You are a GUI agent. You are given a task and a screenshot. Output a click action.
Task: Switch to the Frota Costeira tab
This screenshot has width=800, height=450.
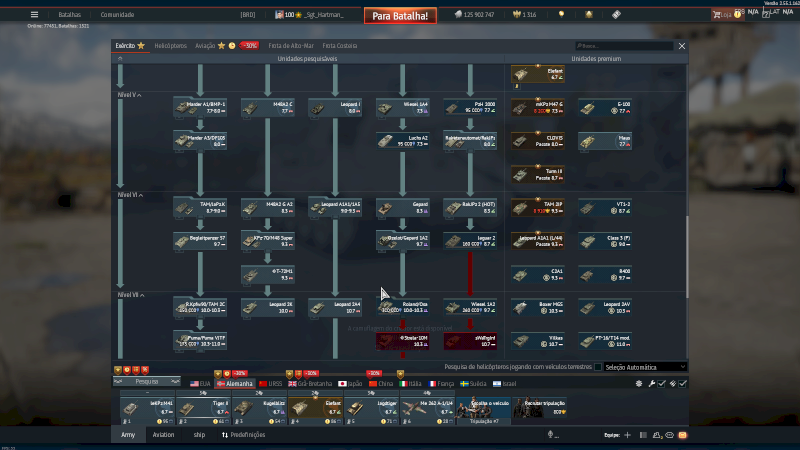[339, 45]
